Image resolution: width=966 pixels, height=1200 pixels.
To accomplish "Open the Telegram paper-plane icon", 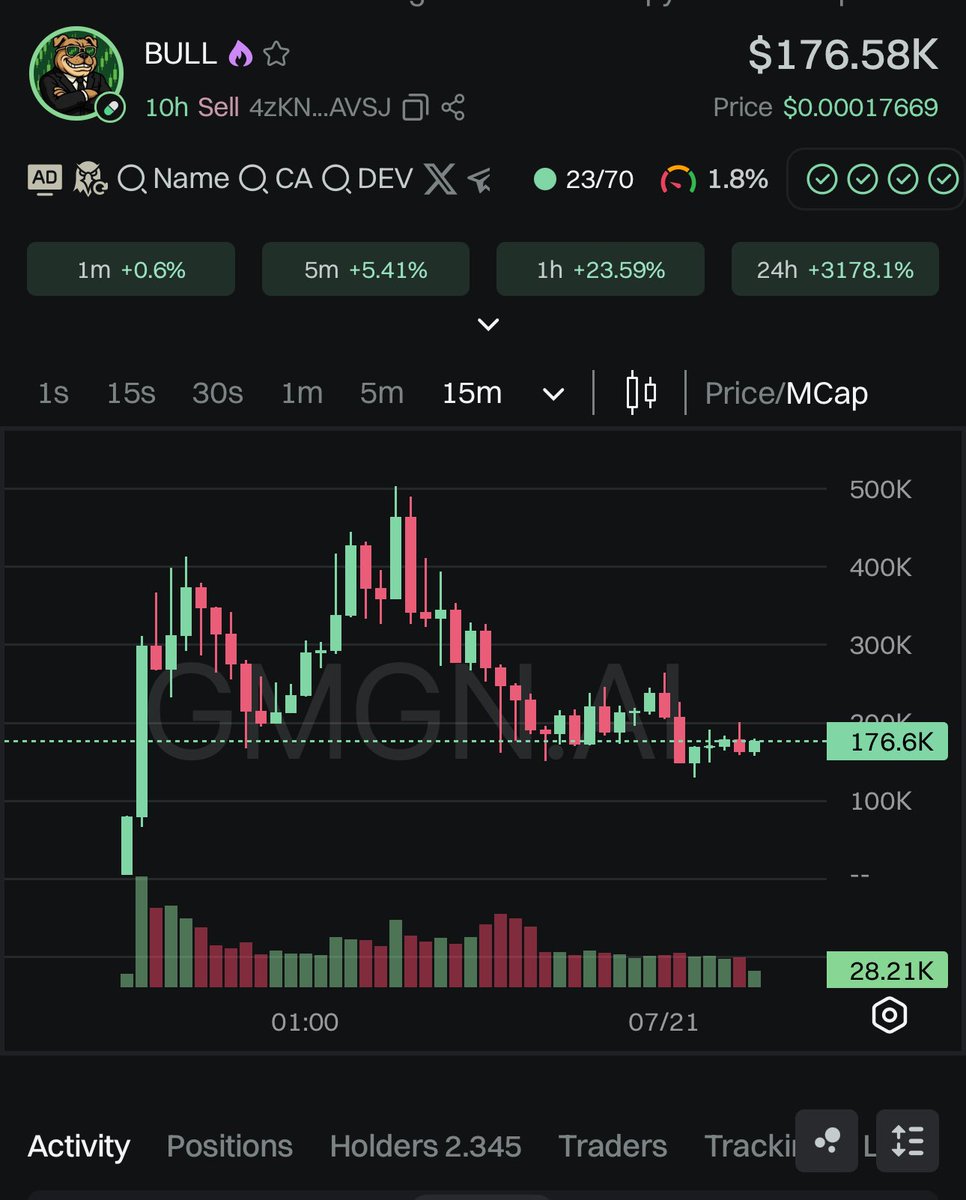I will 480,180.
